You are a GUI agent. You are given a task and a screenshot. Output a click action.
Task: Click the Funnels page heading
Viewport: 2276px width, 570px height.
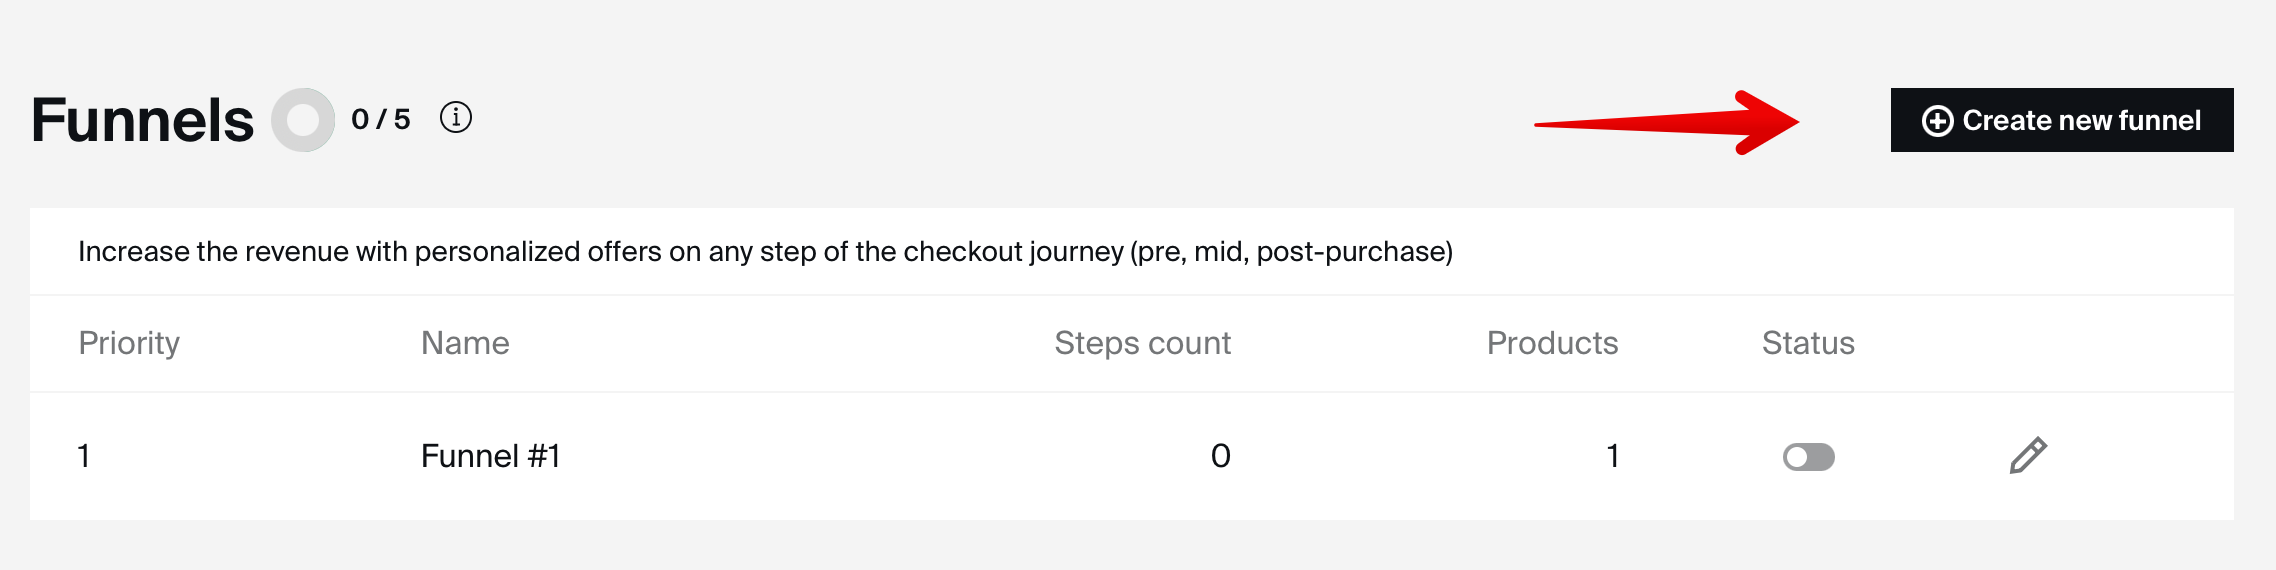click(143, 120)
